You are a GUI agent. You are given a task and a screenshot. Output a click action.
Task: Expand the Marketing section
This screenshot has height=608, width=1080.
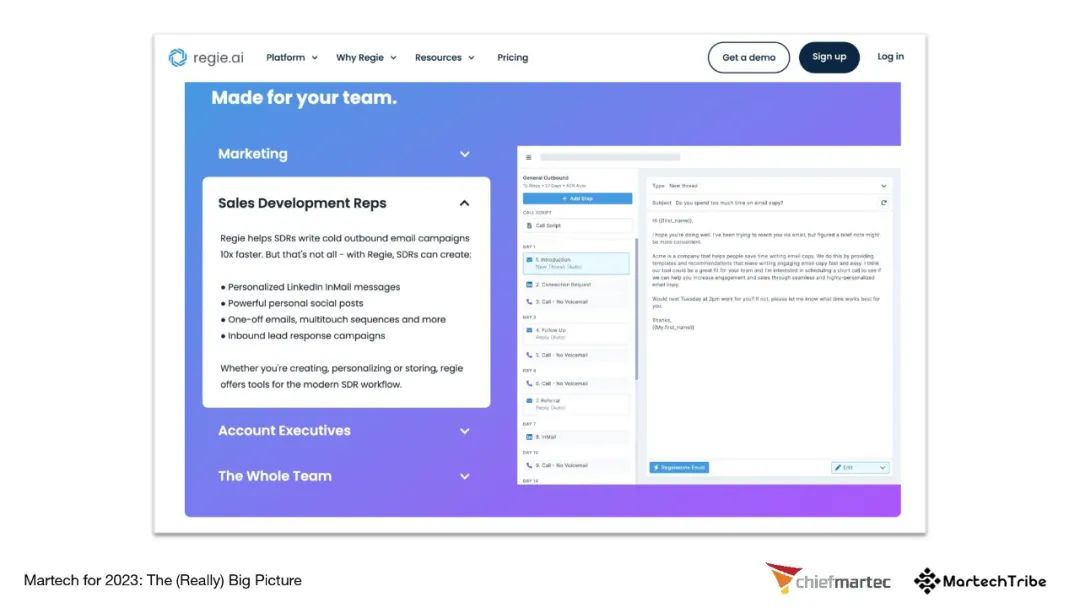(x=344, y=154)
